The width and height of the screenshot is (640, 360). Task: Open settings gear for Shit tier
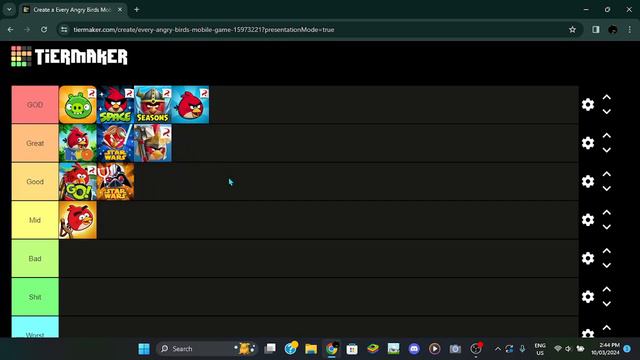pyautogui.click(x=588, y=296)
